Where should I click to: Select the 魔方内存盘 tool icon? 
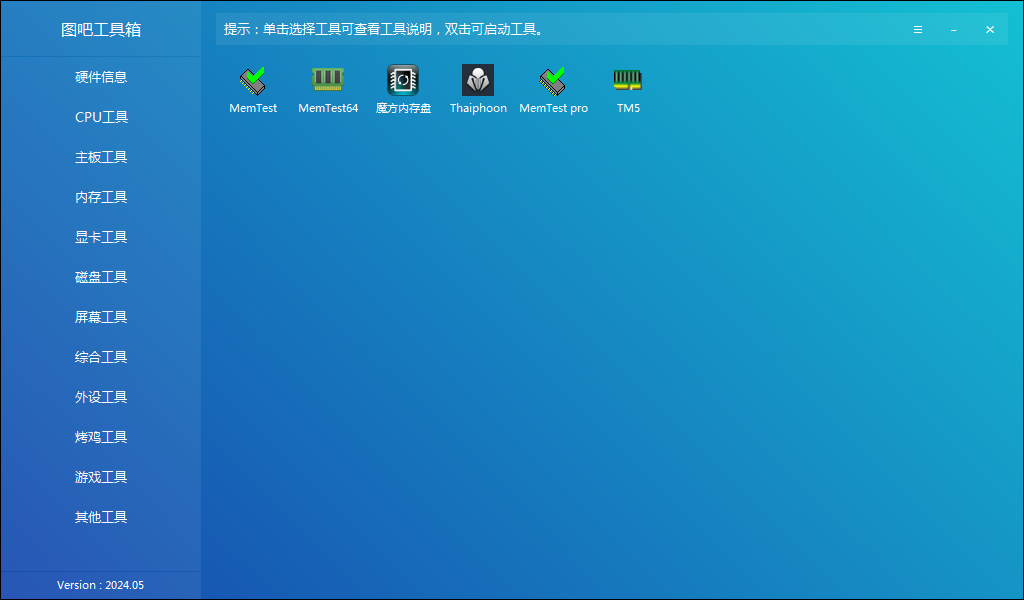click(403, 80)
